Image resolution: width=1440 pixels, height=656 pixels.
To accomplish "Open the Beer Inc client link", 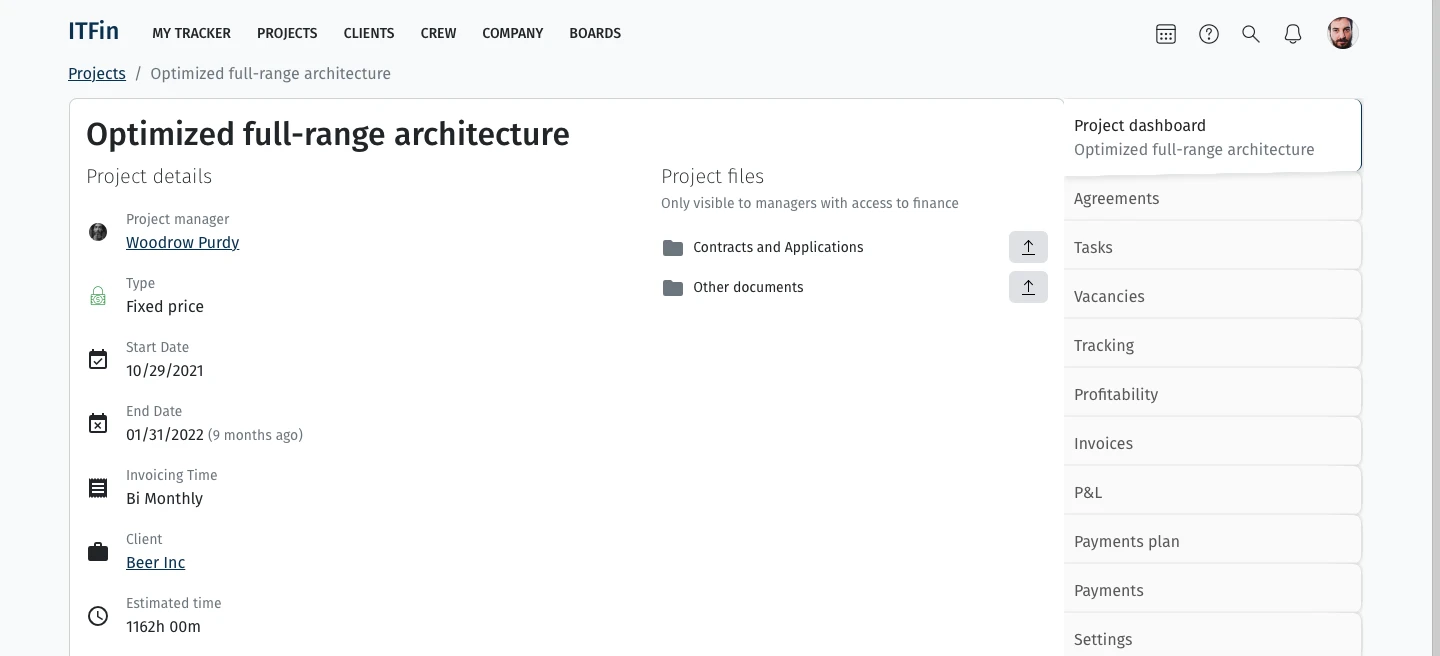I will click(x=155, y=562).
